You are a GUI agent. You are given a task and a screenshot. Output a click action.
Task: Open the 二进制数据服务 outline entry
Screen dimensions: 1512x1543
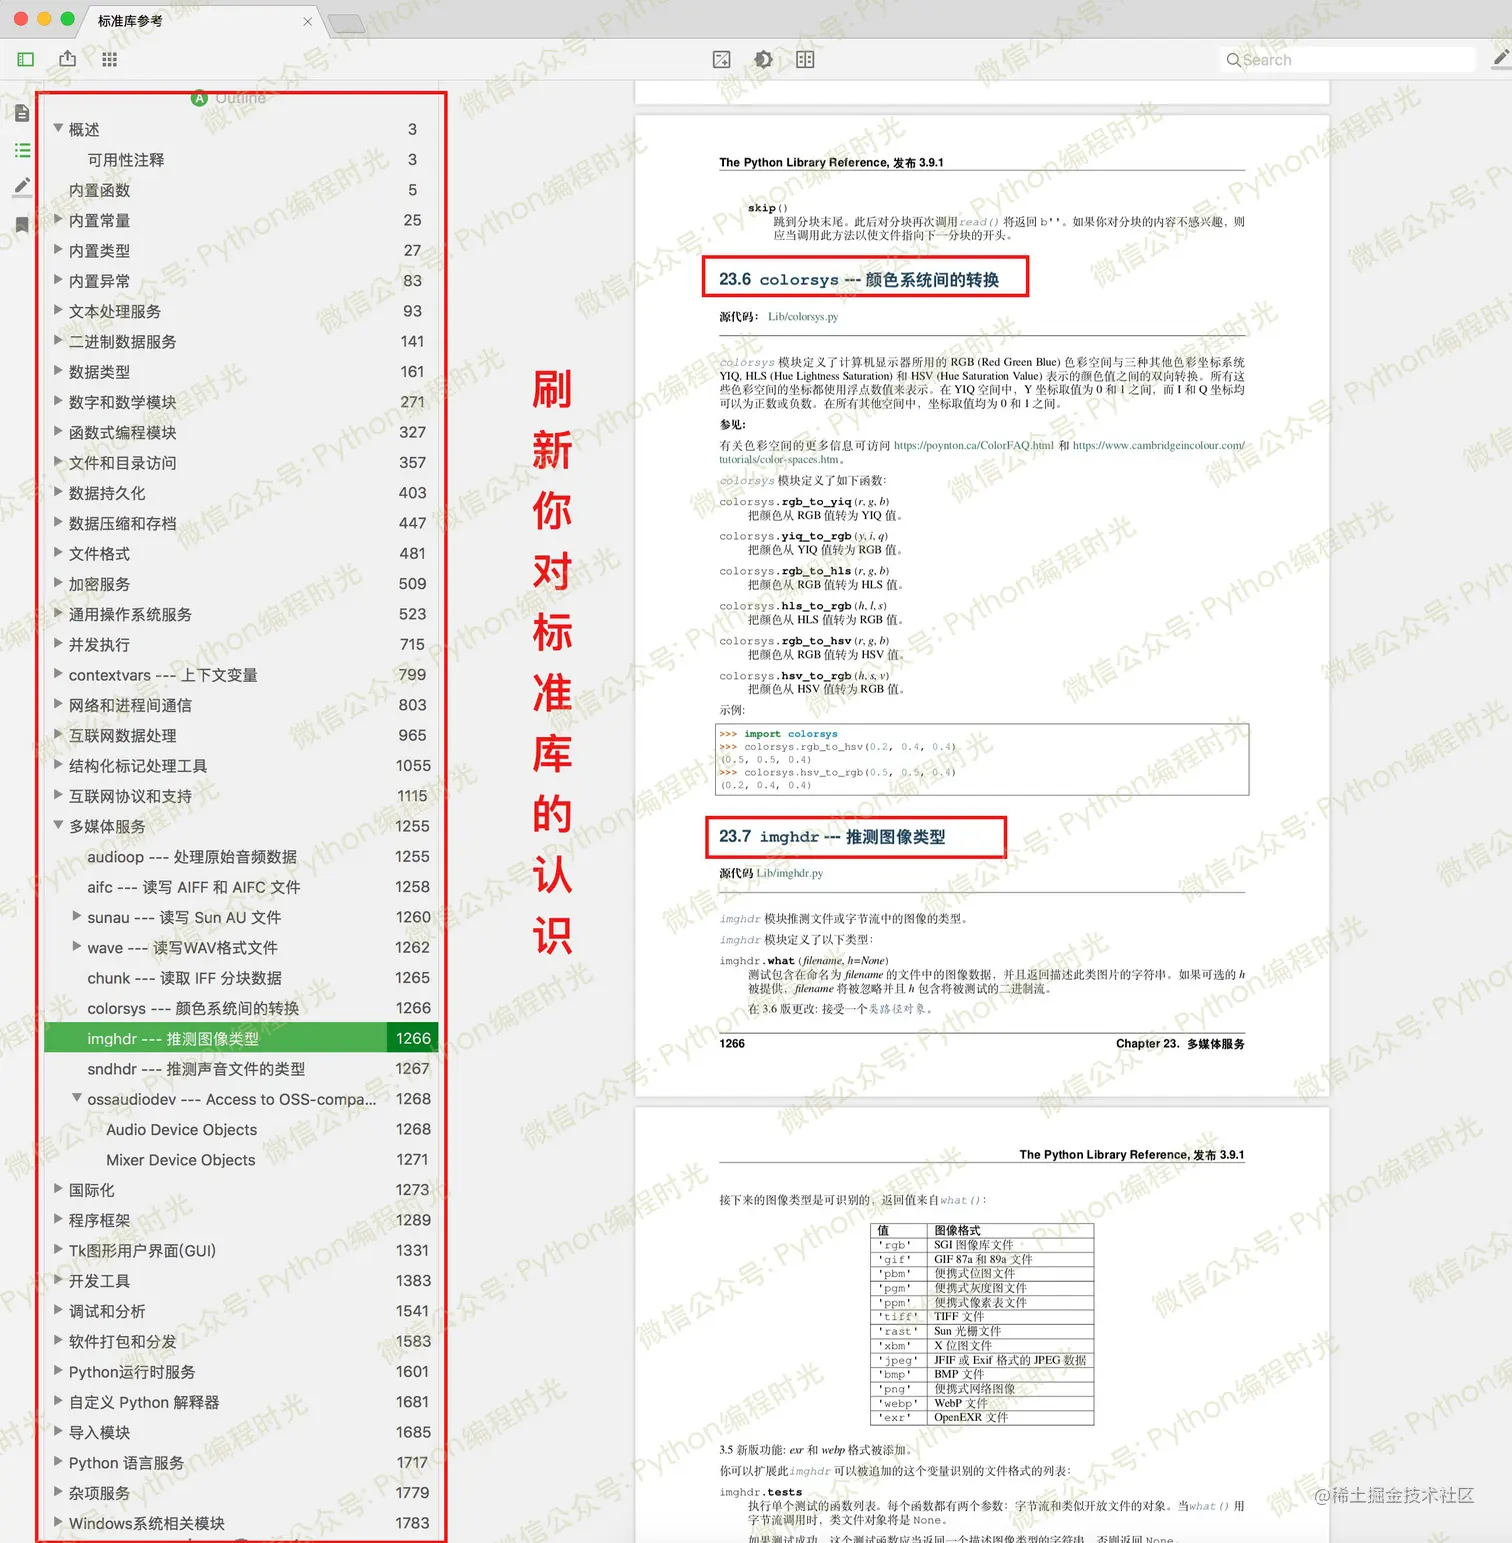coord(122,342)
